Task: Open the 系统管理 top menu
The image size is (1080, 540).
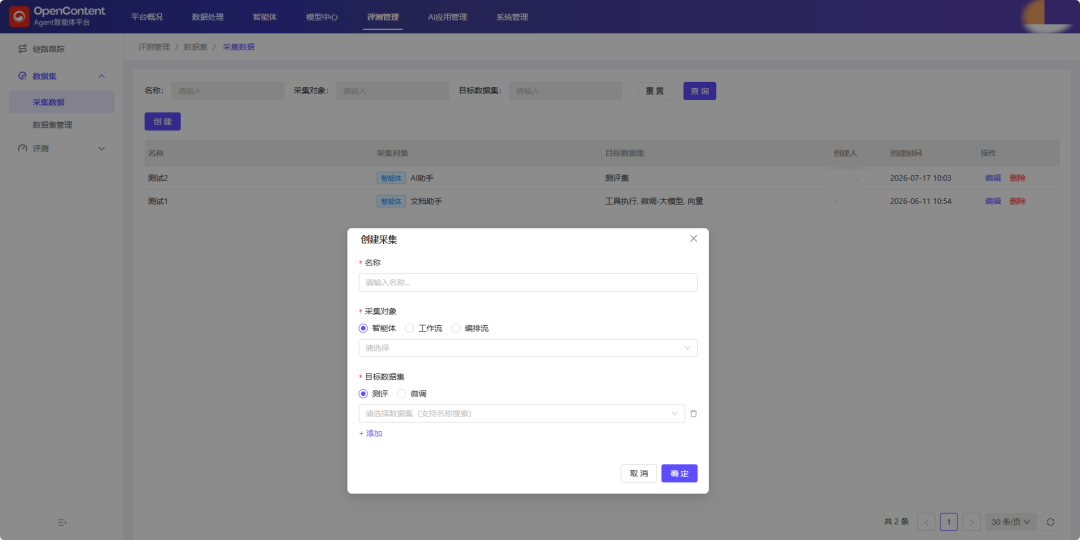Action: [x=512, y=17]
